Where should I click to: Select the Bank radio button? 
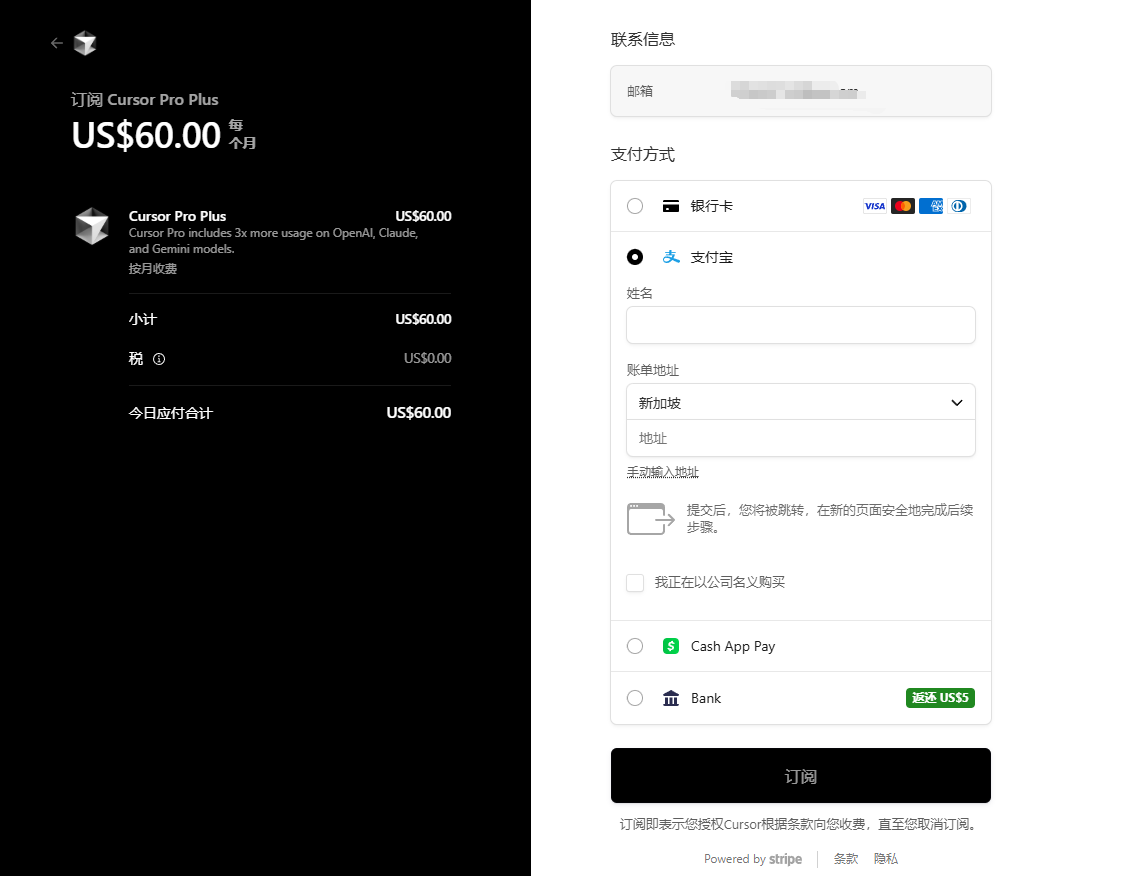(635, 698)
